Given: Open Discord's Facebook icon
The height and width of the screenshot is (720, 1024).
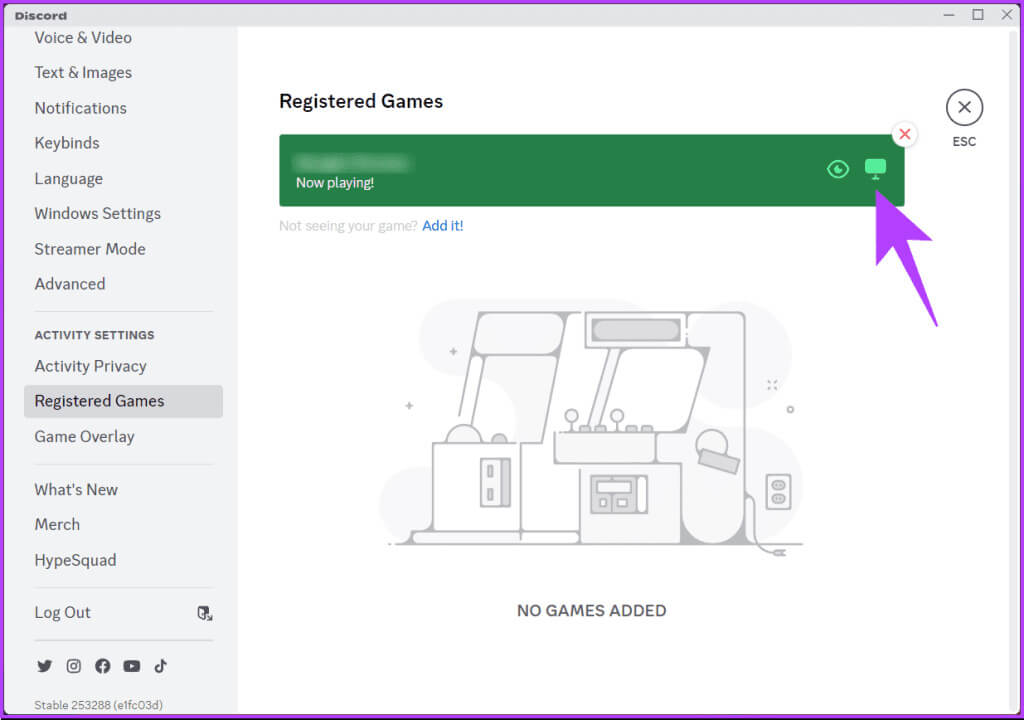Looking at the screenshot, I should 102,666.
